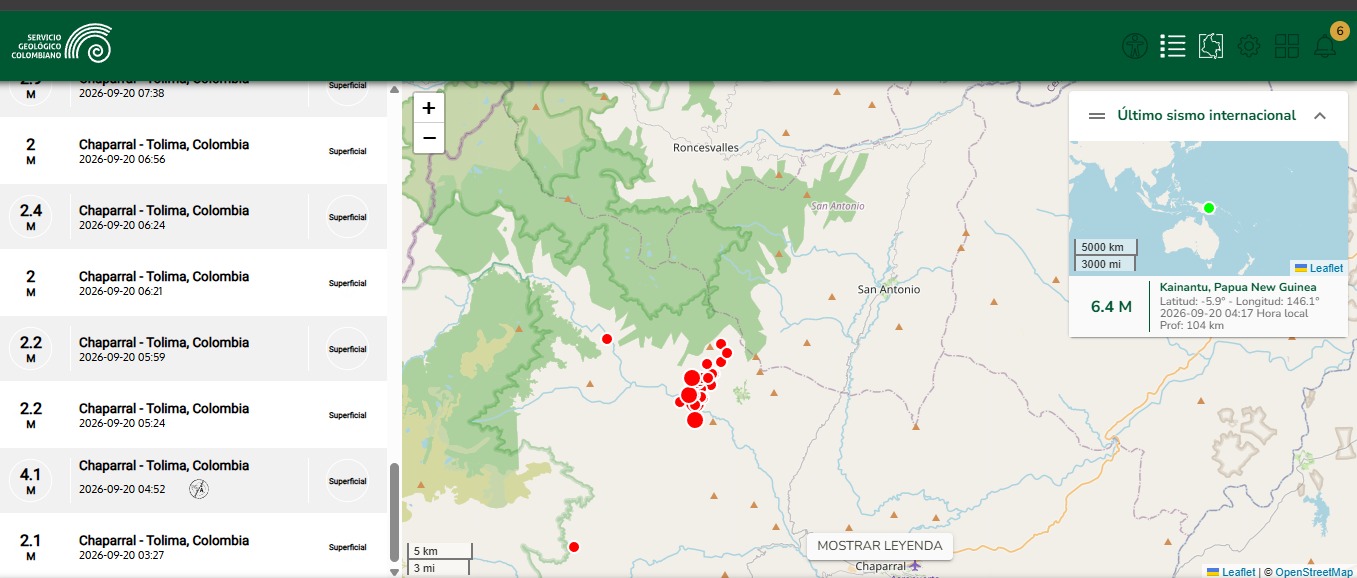This screenshot has width=1357, height=578.
Task: Click the scroll-down arrow of the event list
Action: (x=394, y=571)
